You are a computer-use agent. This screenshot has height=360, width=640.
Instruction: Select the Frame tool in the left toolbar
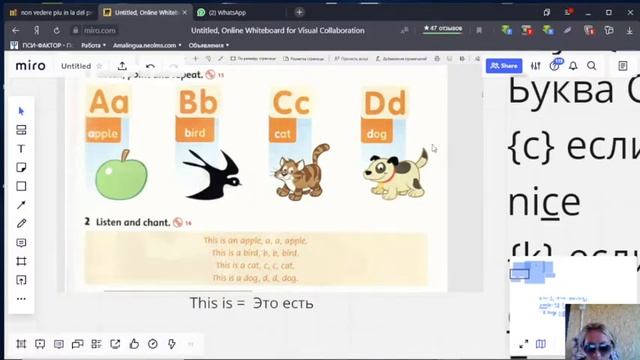[21, 261]
